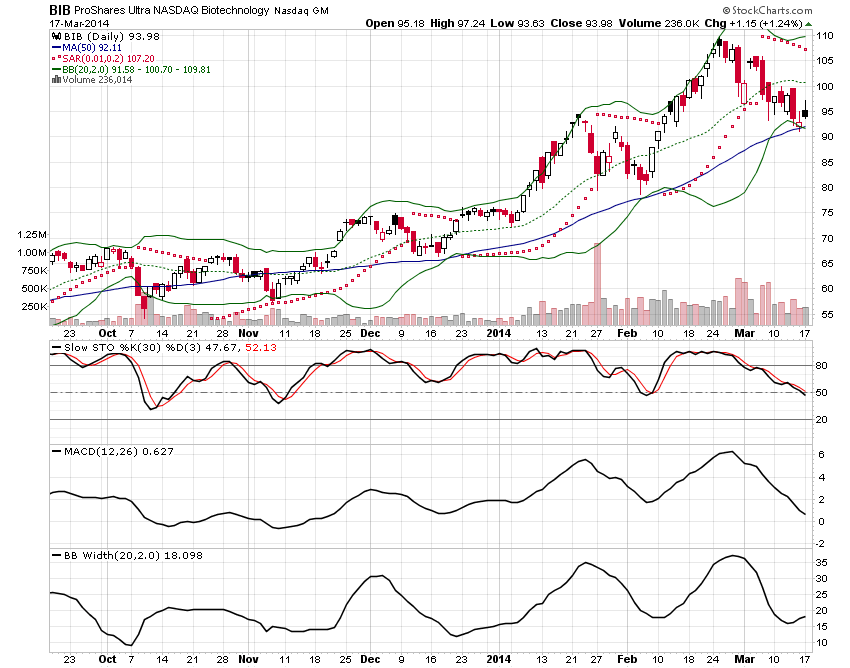Screen dimensions: 850x668
Task: Click the 'Open 95.18' value
Action: click(x=395, y=23)
